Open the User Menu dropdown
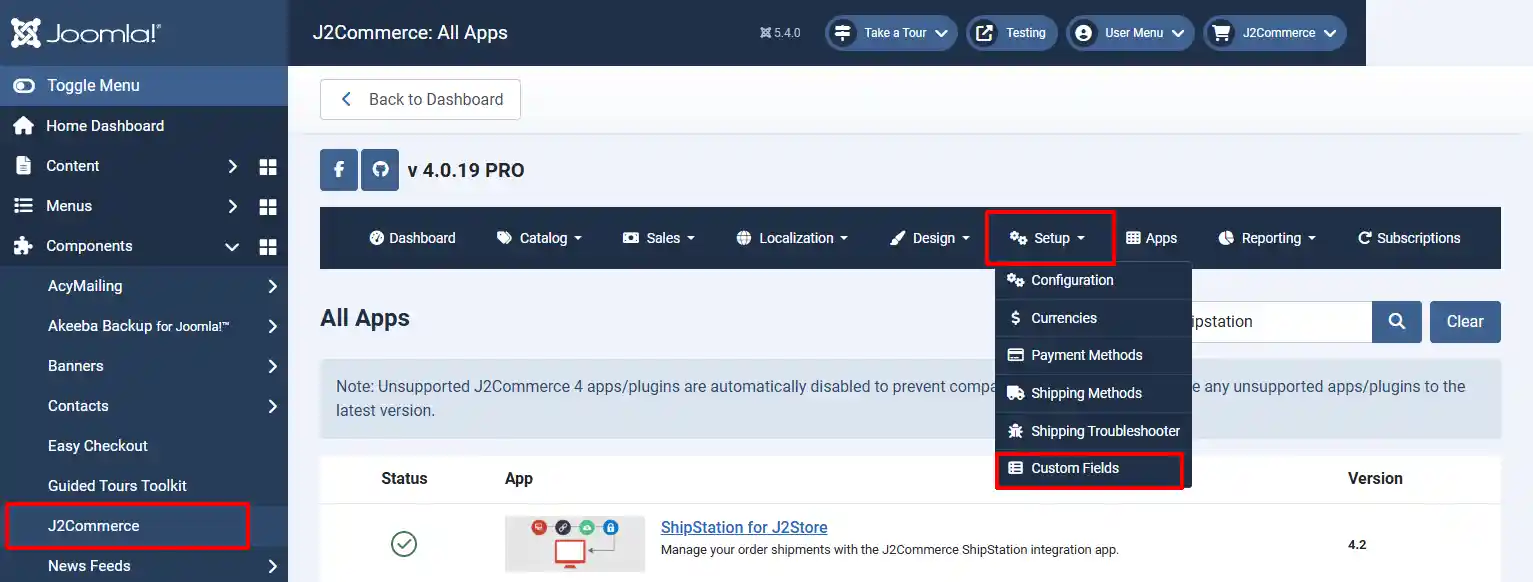 click(x=1130, y=33)
